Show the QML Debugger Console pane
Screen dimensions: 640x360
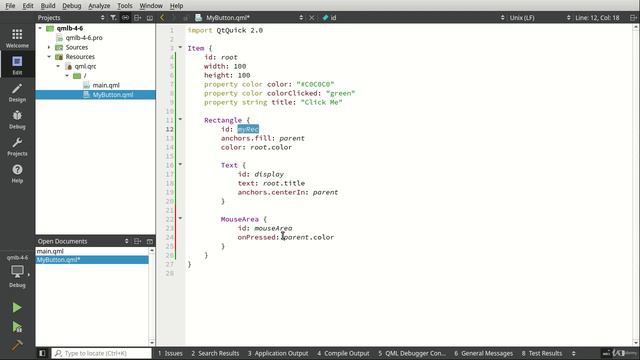click(412, 353)
